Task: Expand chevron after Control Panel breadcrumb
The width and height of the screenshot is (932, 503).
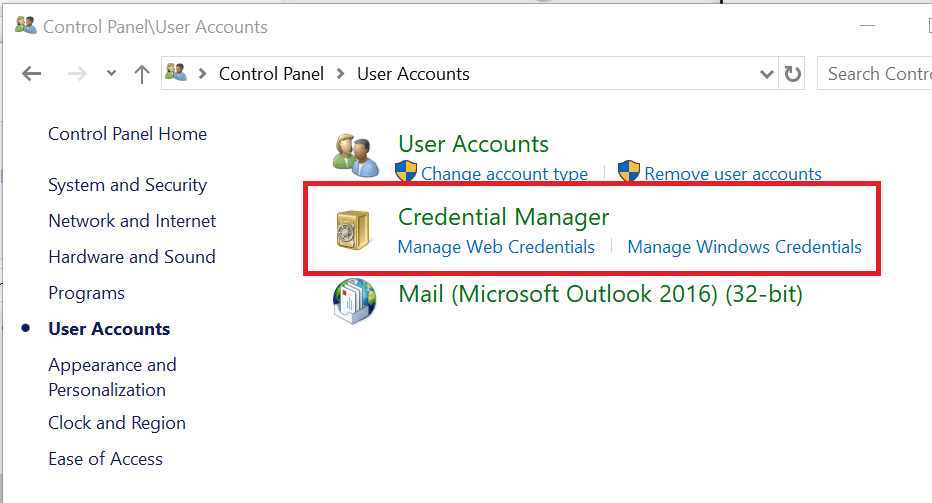Action: point(341,74)
